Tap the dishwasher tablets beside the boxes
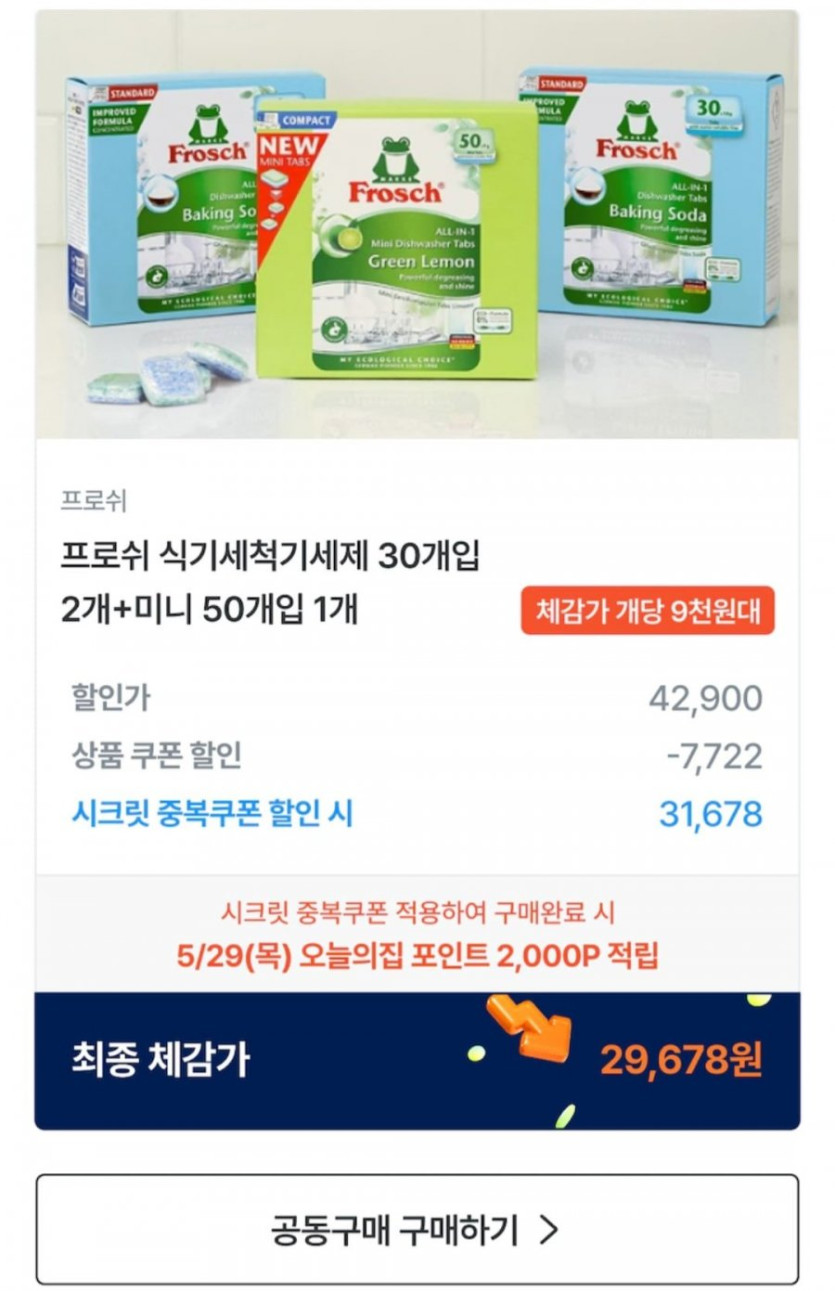 168,373
